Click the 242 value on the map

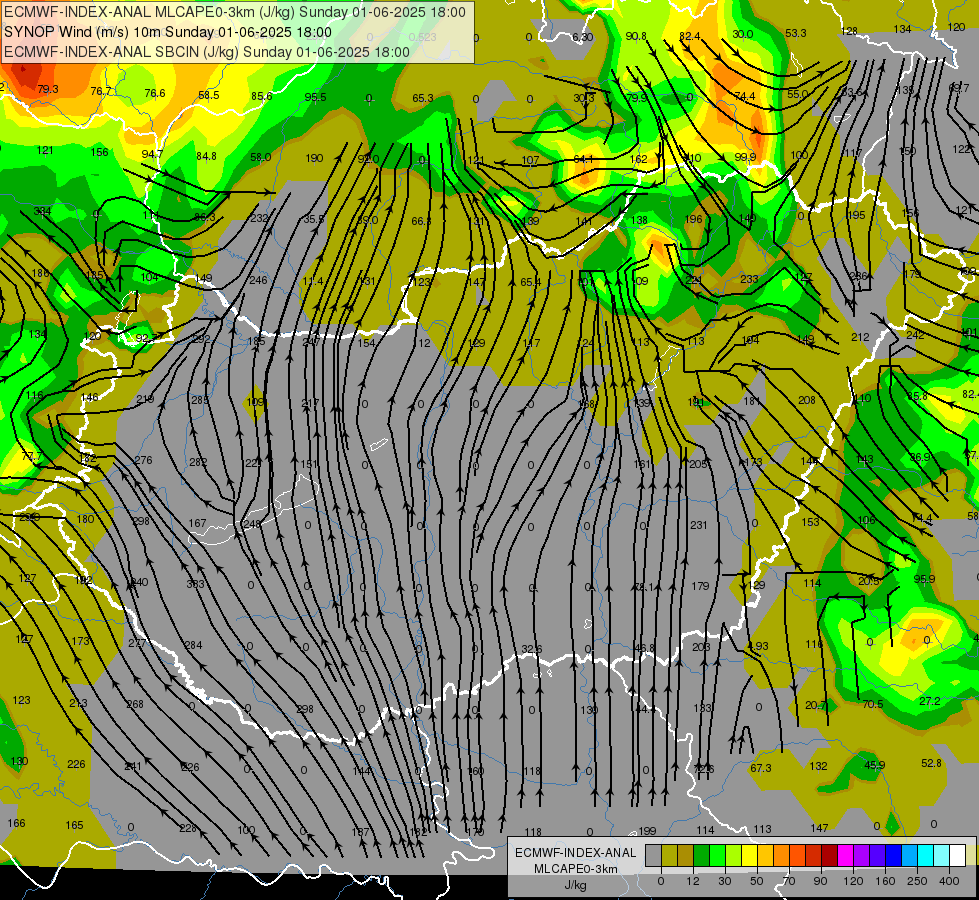click(x=915, y=335)
